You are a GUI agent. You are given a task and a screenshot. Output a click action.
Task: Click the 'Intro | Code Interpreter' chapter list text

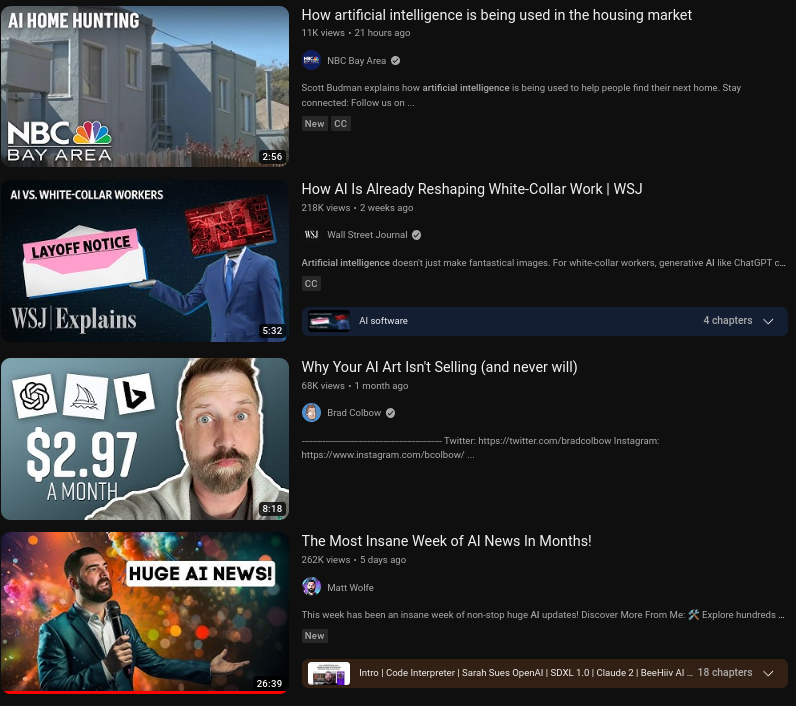point(525,673)
